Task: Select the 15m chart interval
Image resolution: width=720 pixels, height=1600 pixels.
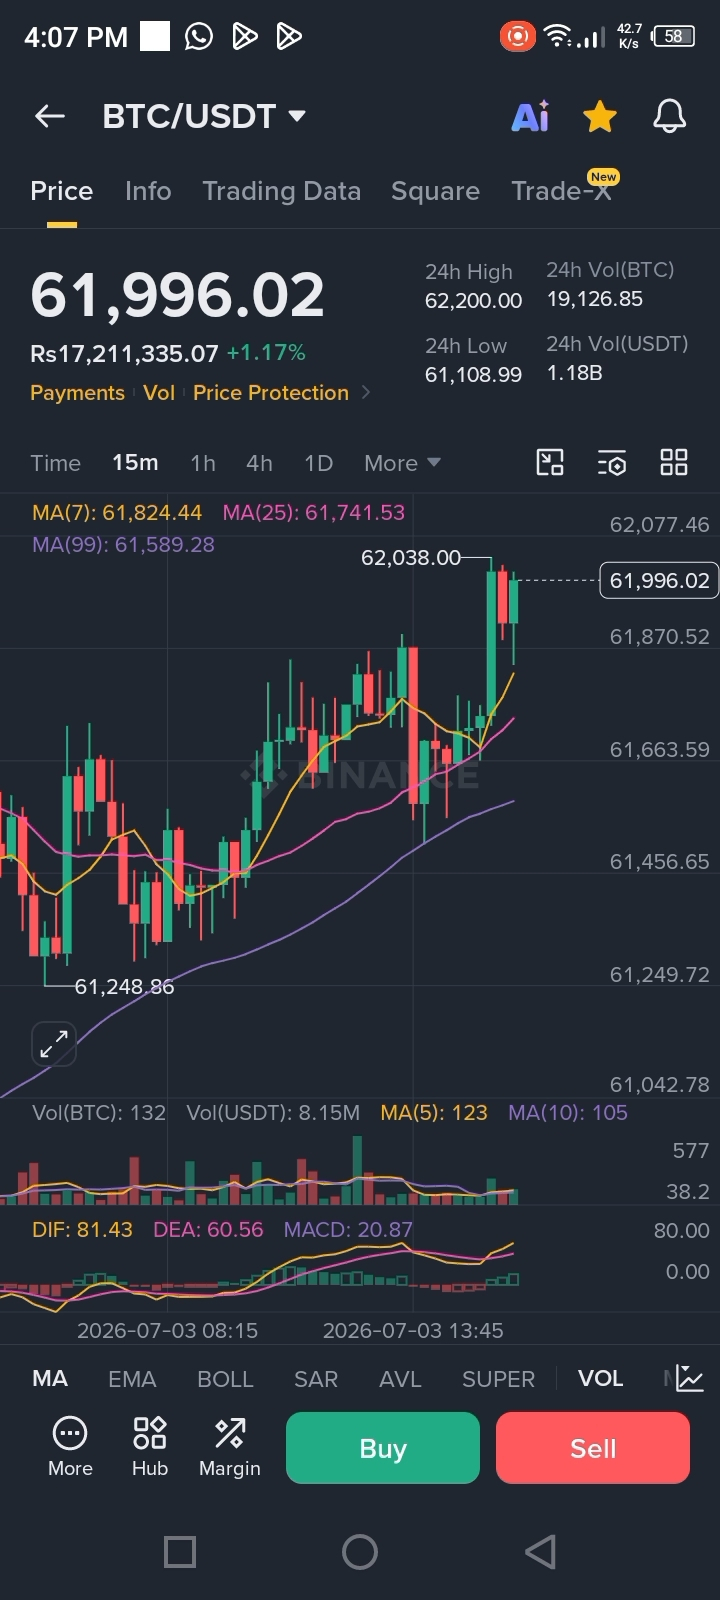Action: [x=135, y=463]
